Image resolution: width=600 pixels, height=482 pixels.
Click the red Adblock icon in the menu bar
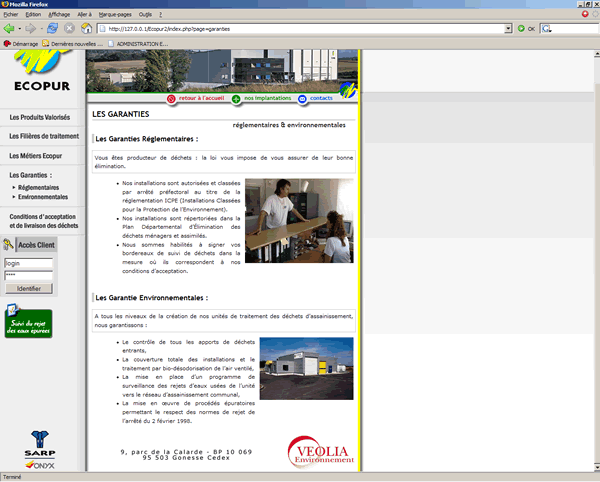(x=585, y=14)
